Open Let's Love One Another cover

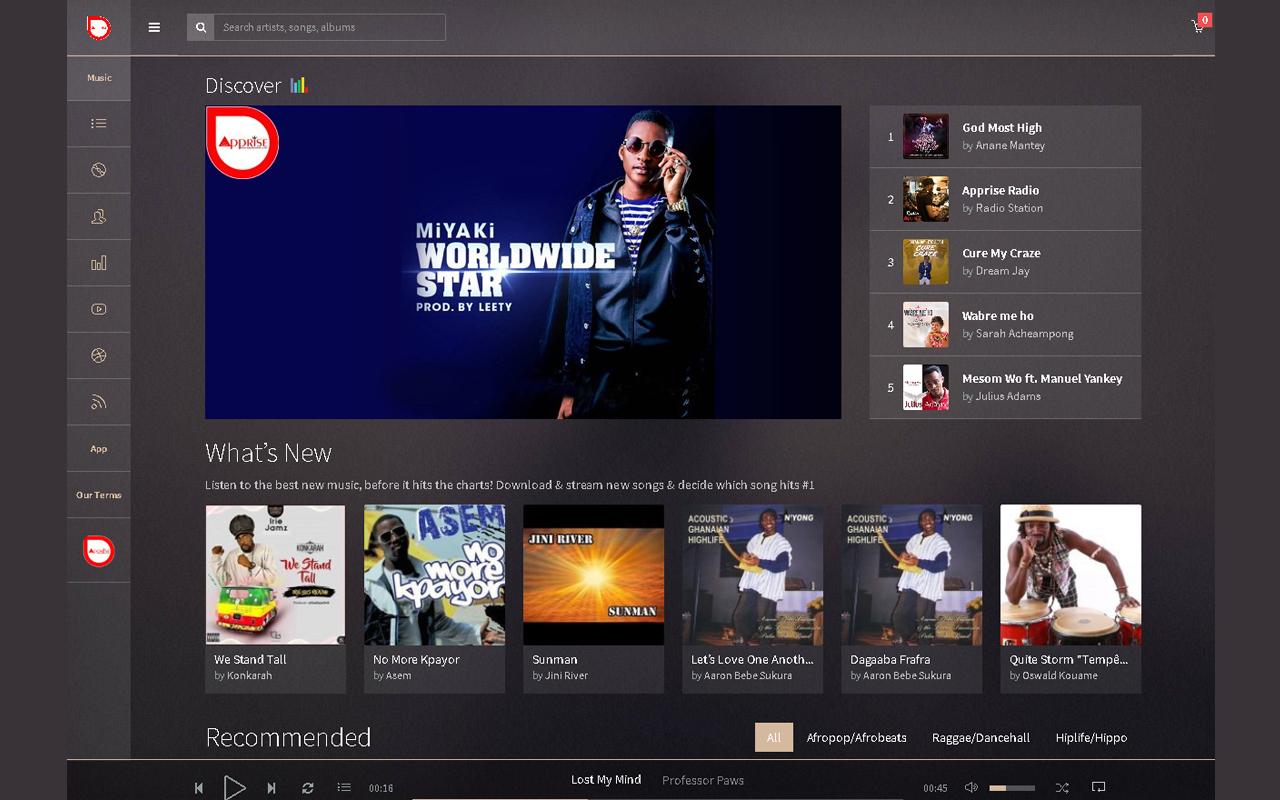click(x=752, y=575)
